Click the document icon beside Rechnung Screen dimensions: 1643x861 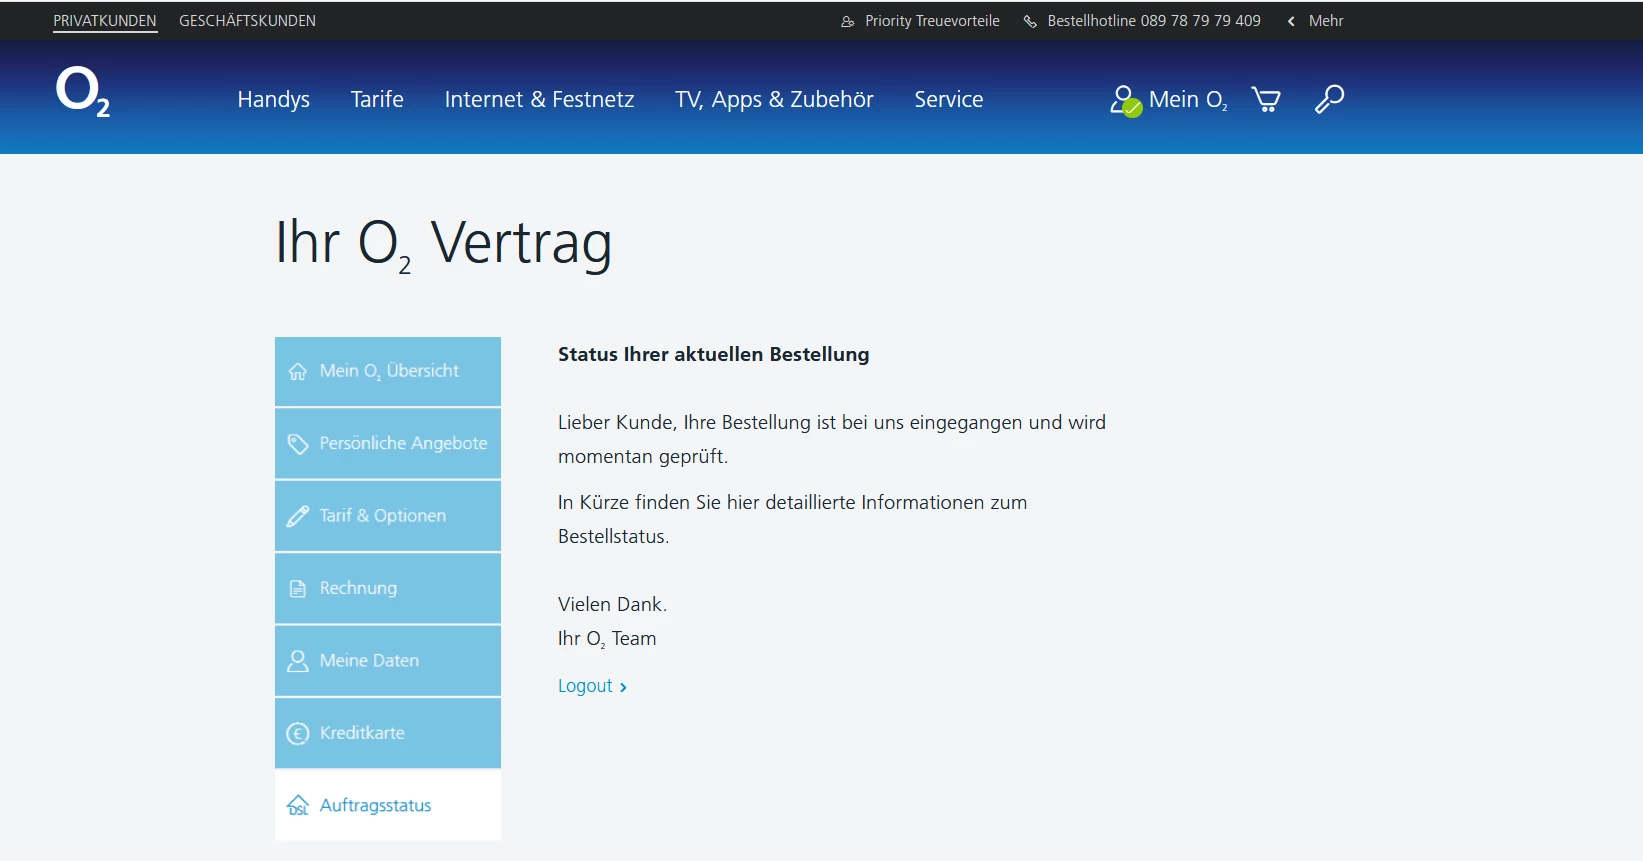298,589
